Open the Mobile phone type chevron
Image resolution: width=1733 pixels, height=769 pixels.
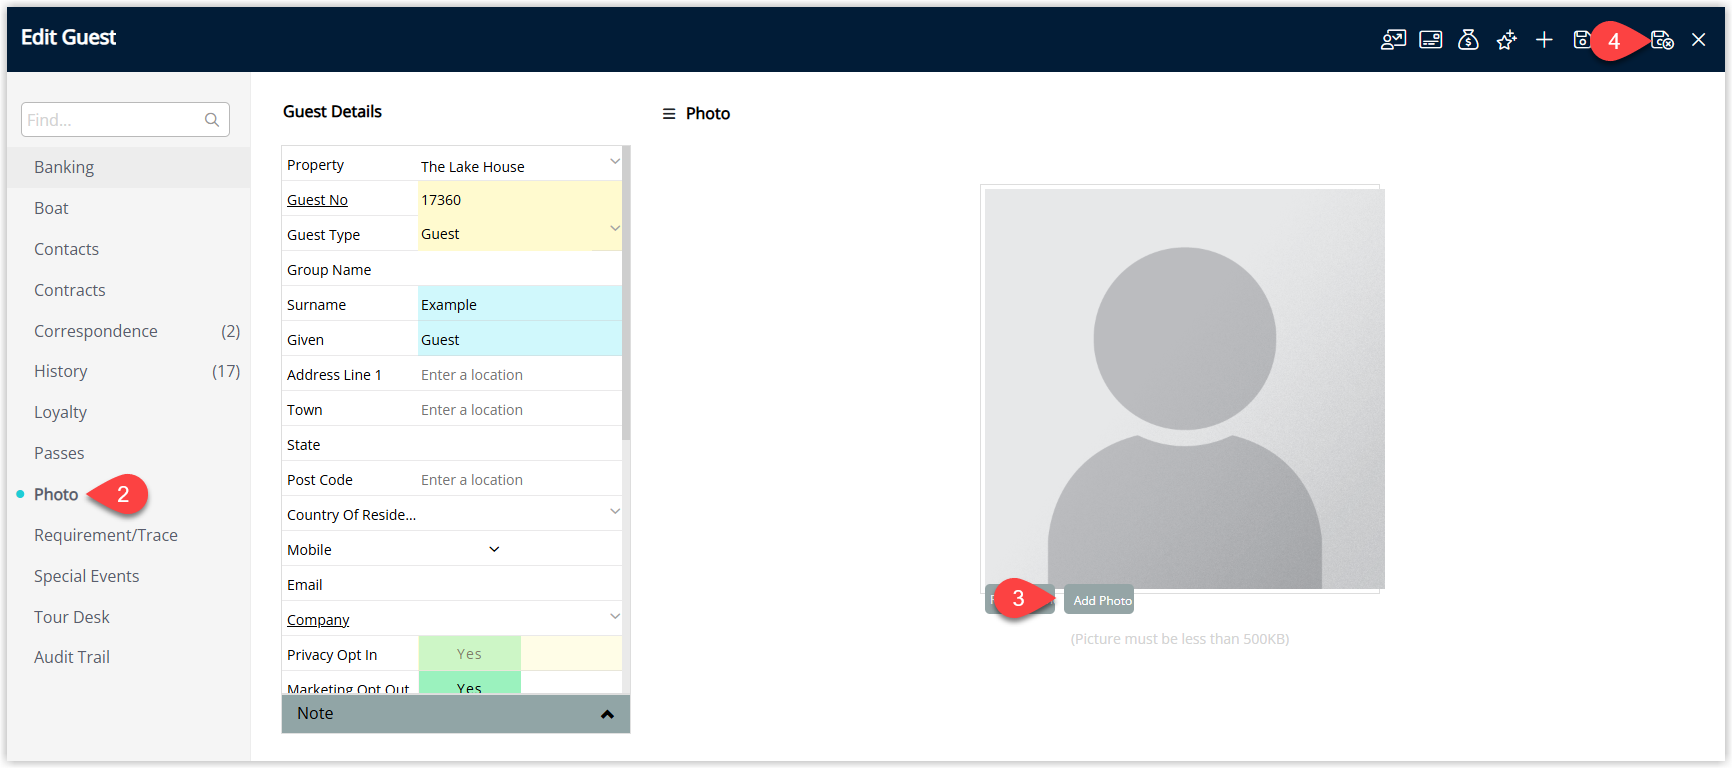click(494, 550)
